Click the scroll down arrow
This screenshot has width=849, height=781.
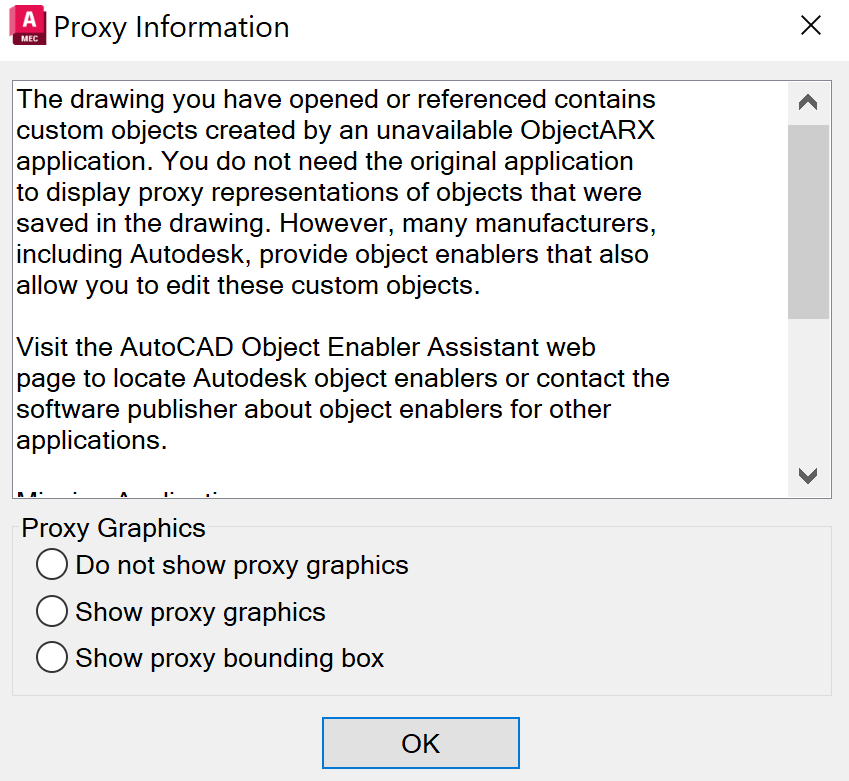tap(809, 476)
